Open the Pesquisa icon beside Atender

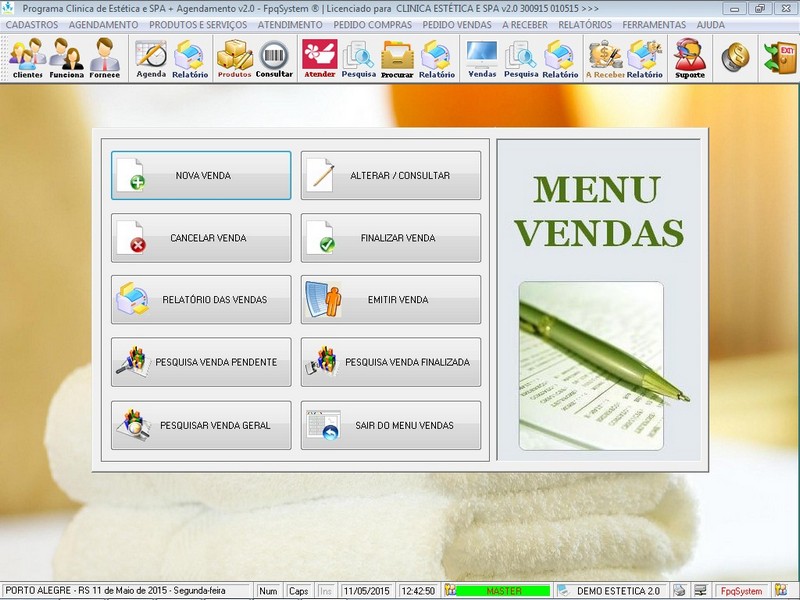359,58
